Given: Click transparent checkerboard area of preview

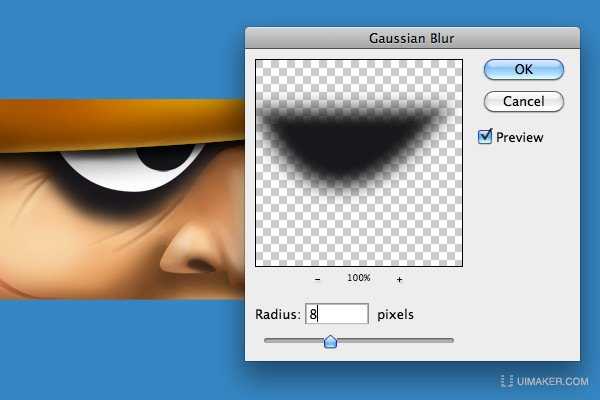Looking at the screenshot, I should (x=360, y=230).
